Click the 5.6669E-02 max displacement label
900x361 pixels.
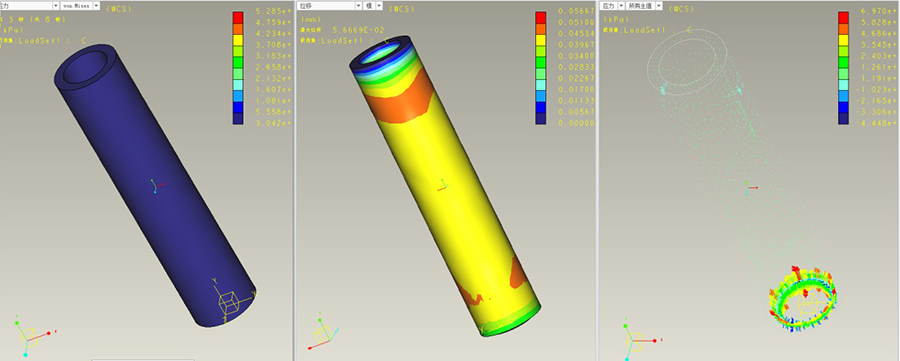click(x=358, y=29)
